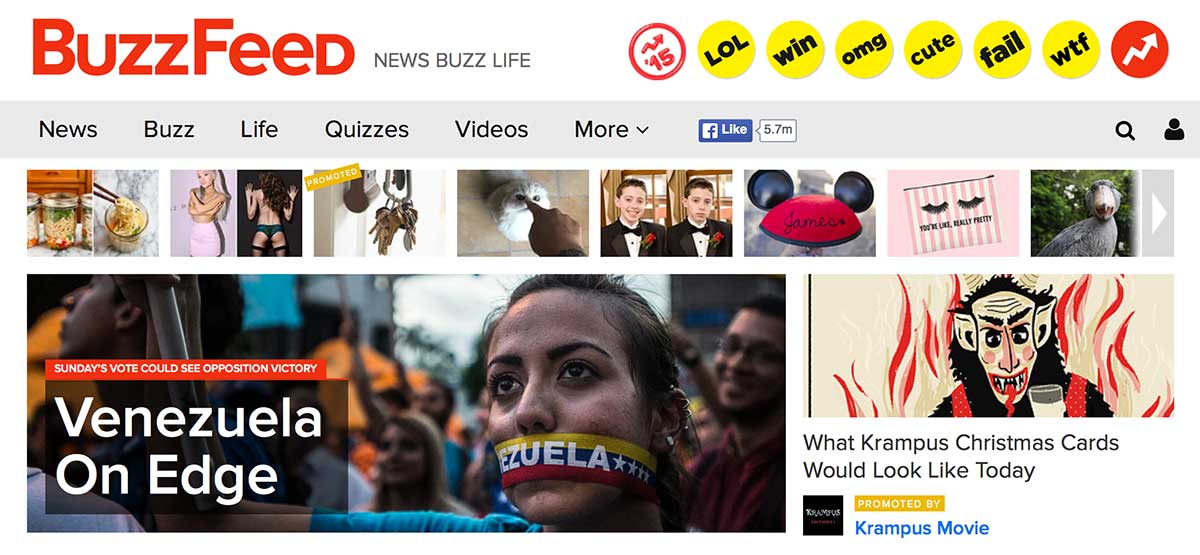Viewport: 1200px width, 555px height.
Task: Open the 'omg' reaction badge
Action: (x=864, y=49)
